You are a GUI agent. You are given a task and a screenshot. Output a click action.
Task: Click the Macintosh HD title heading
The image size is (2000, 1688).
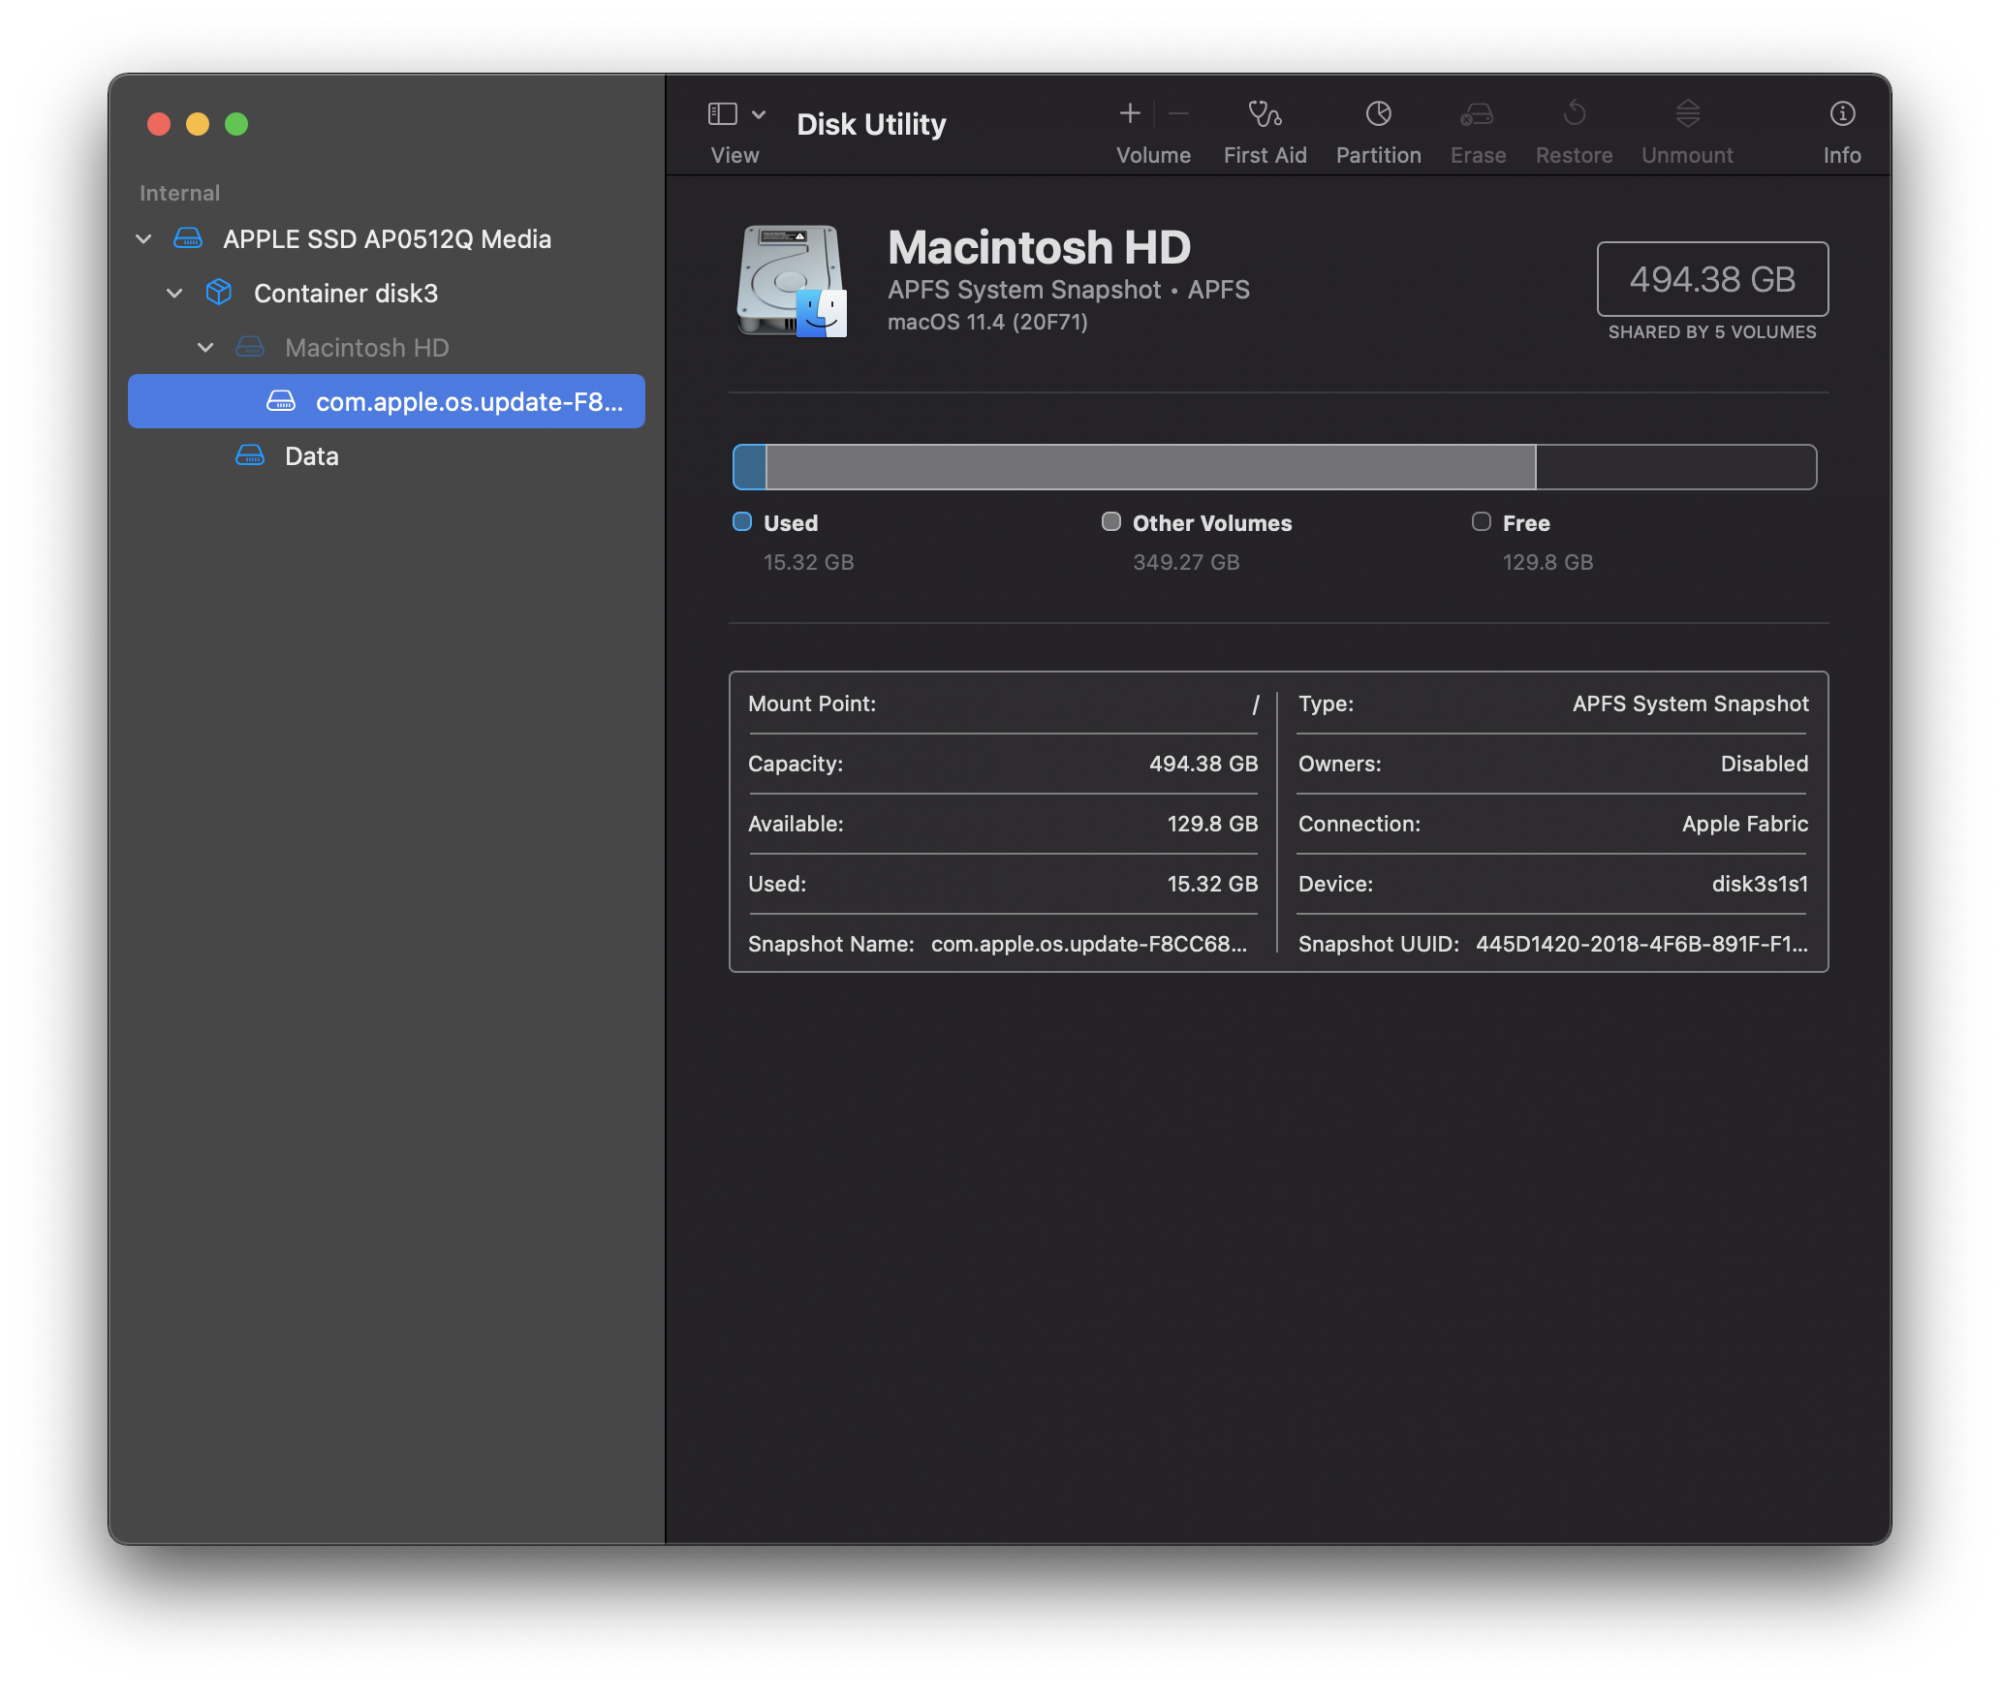click(1039, 248)
